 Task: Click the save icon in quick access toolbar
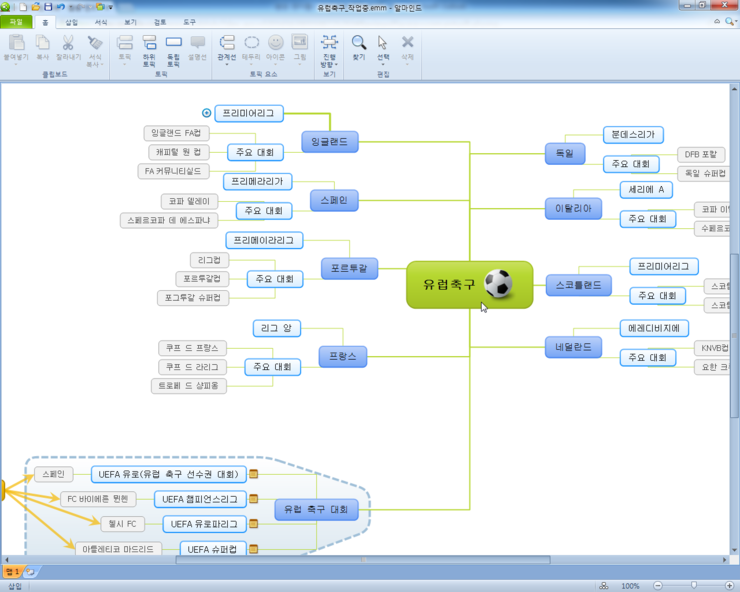pyautogui.click(x=48, y=7)
